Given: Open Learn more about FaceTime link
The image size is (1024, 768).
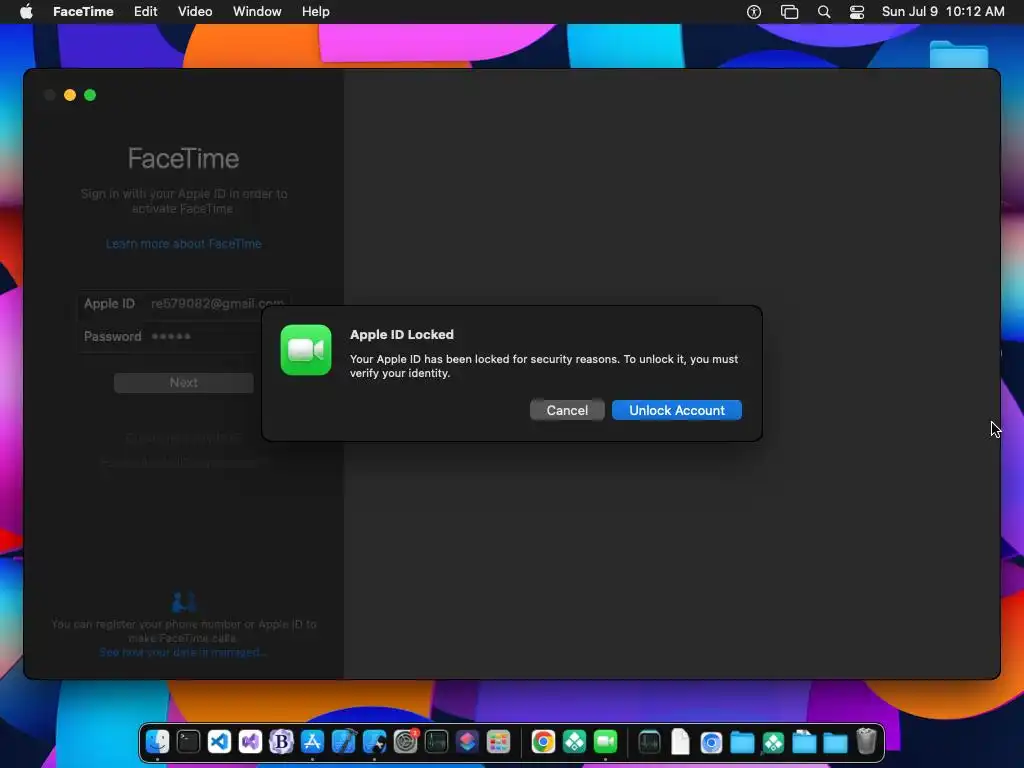Looking at the screenshot, I should [184, 244].
